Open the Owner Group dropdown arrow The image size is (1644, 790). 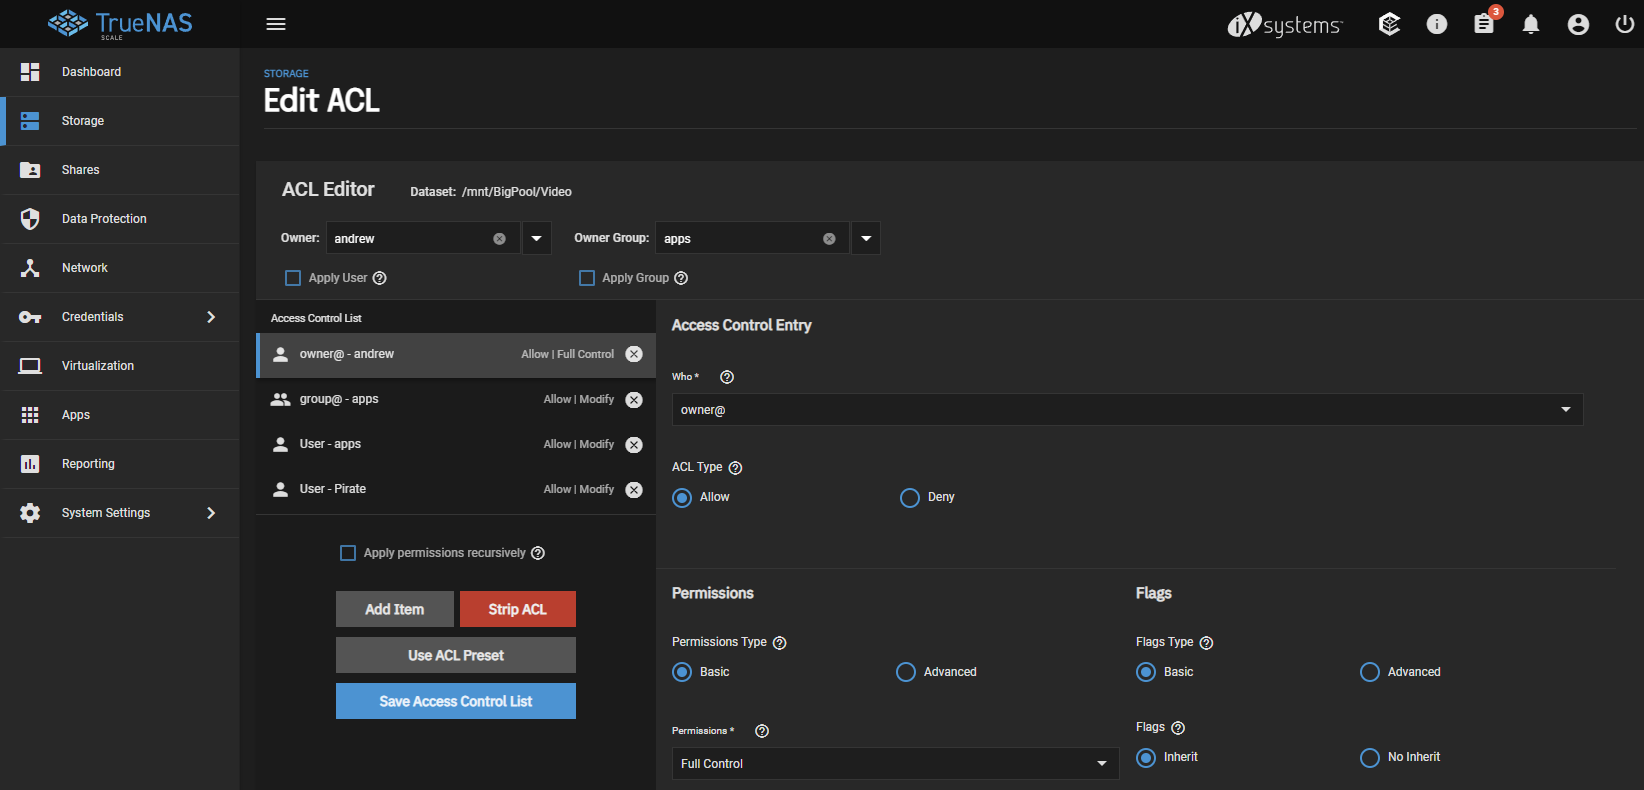click(866, 238)
